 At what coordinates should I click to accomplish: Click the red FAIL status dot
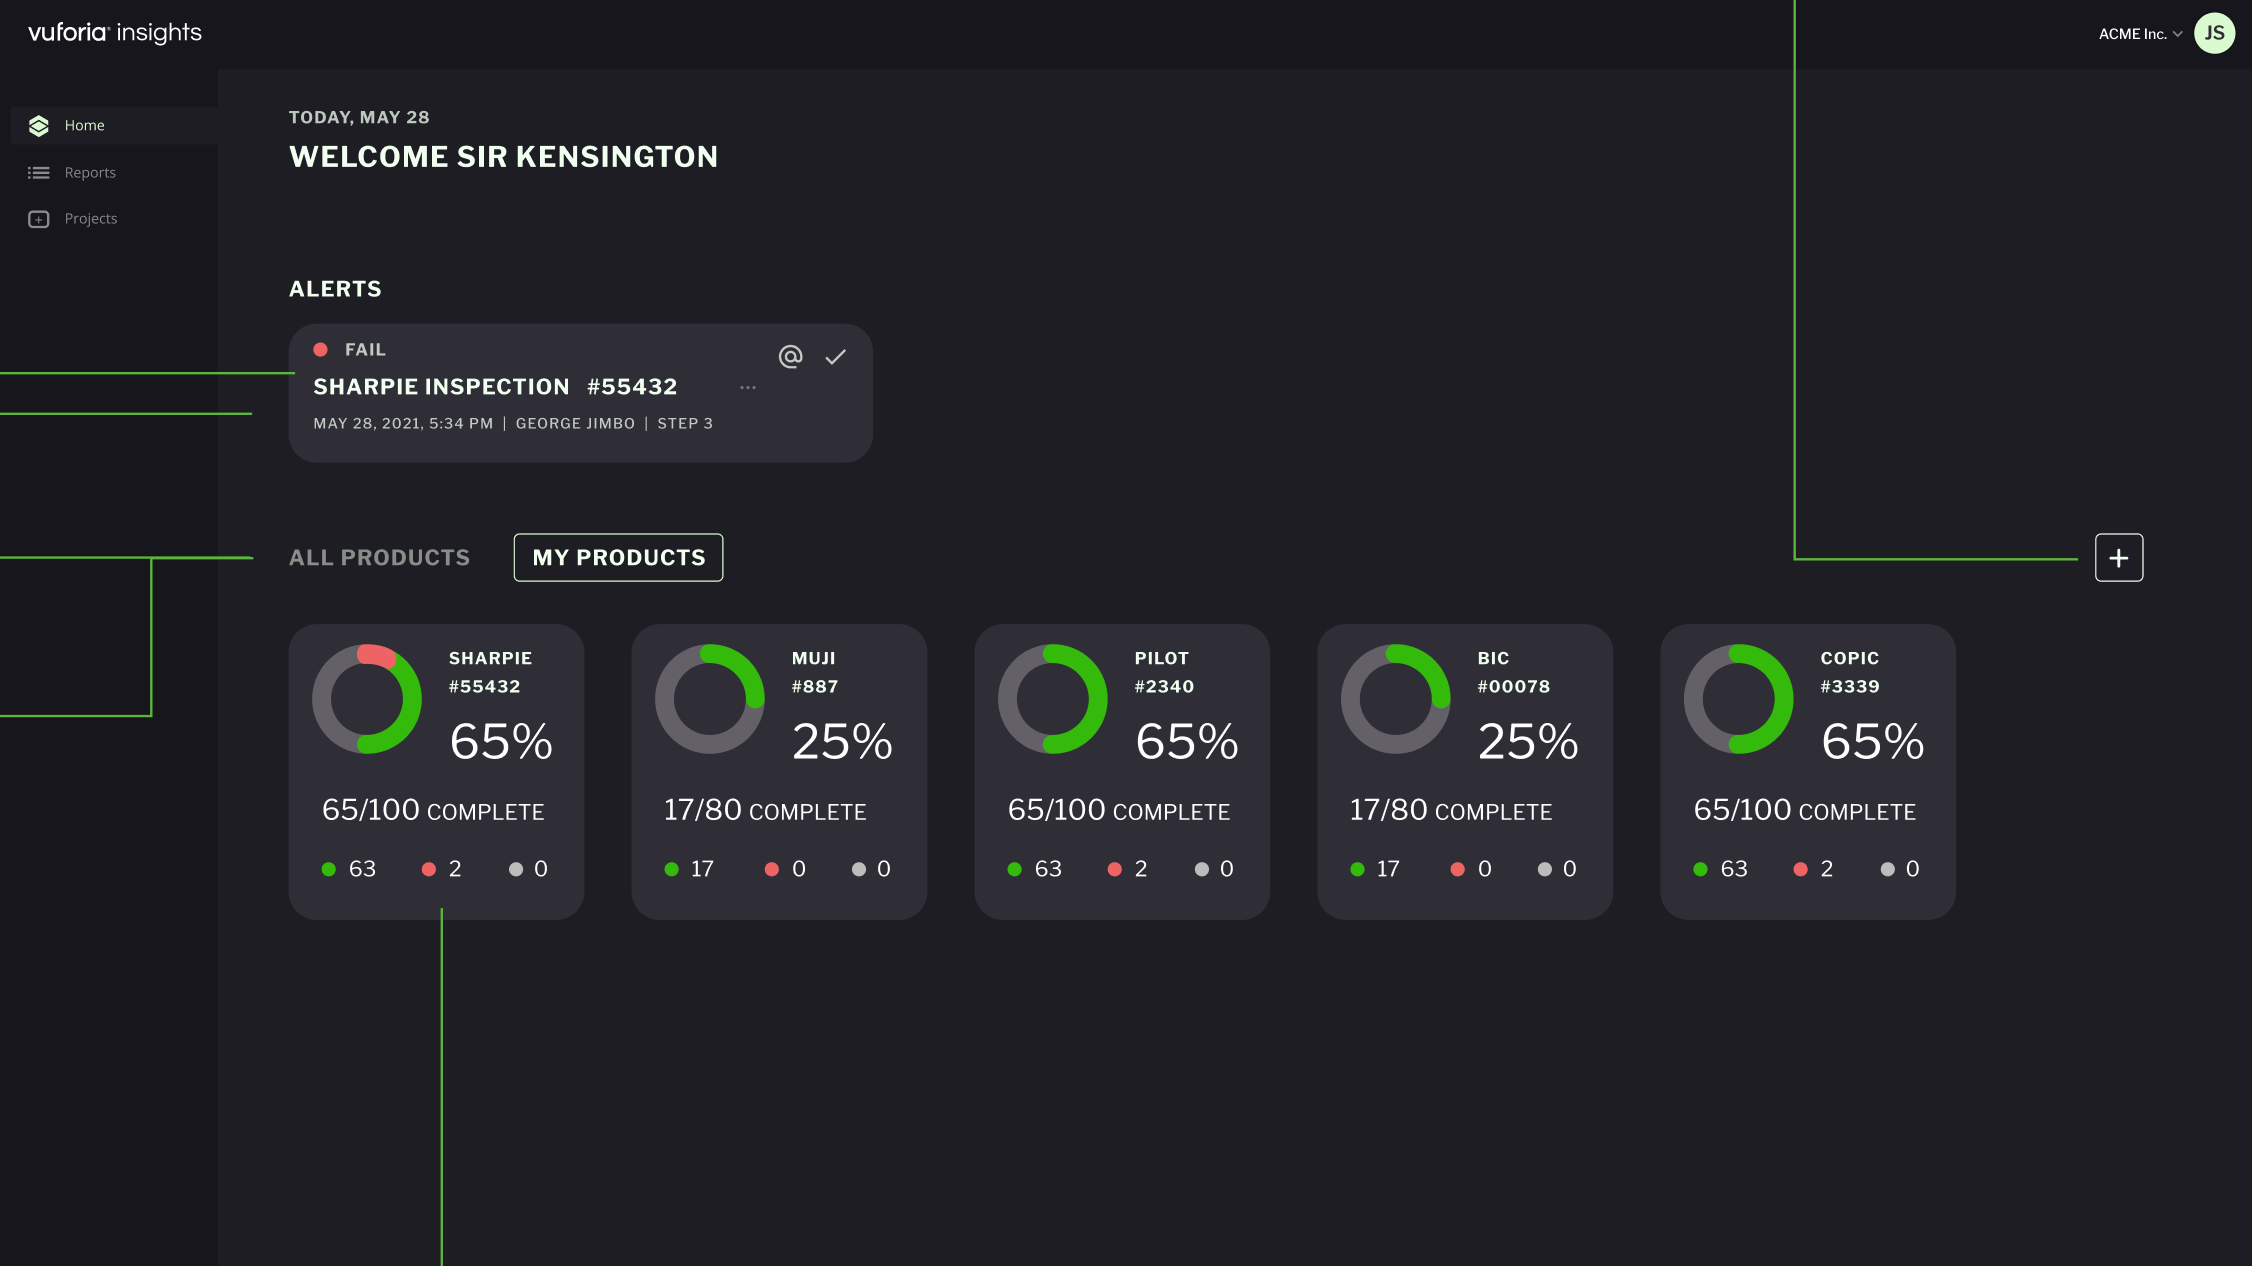(321, 349)
